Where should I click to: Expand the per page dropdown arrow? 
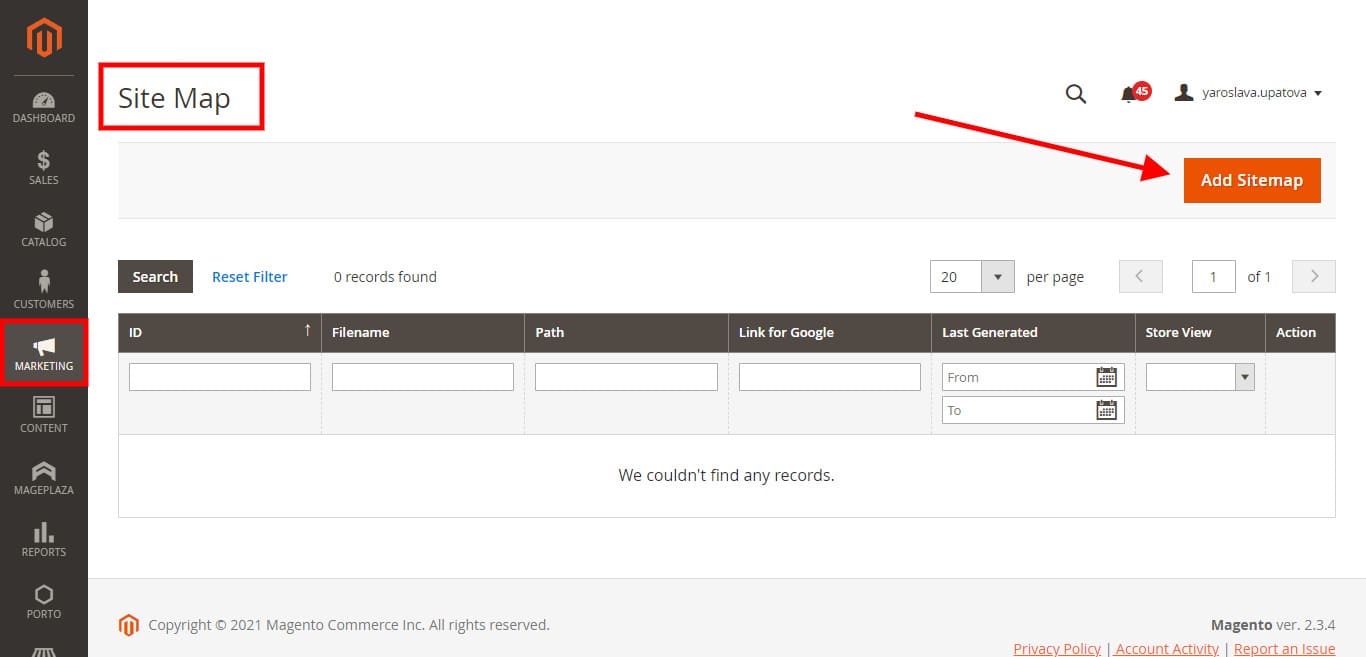pyautogui.click(x=998, y=277)
